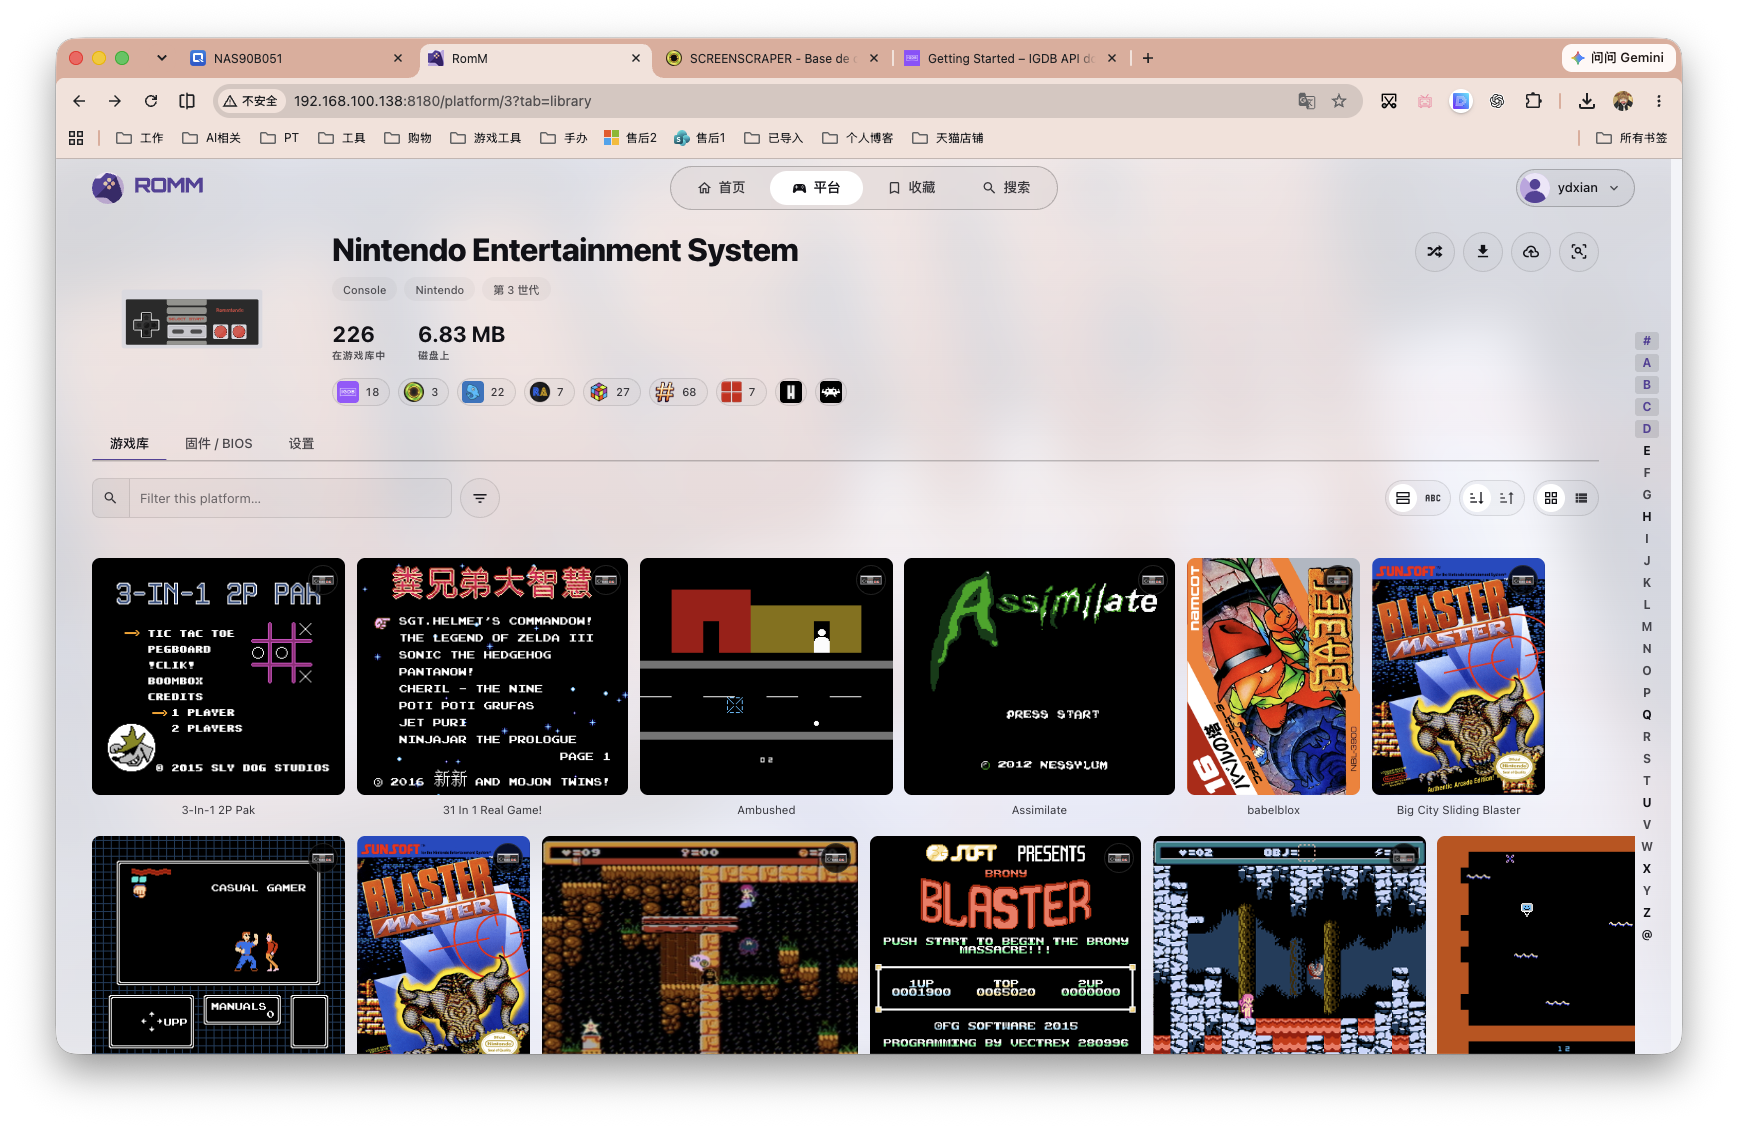The height and width of the screenshot is (1128, 1738).
Task: Click the Ambushed title text
Action: [x=766, y=810]
